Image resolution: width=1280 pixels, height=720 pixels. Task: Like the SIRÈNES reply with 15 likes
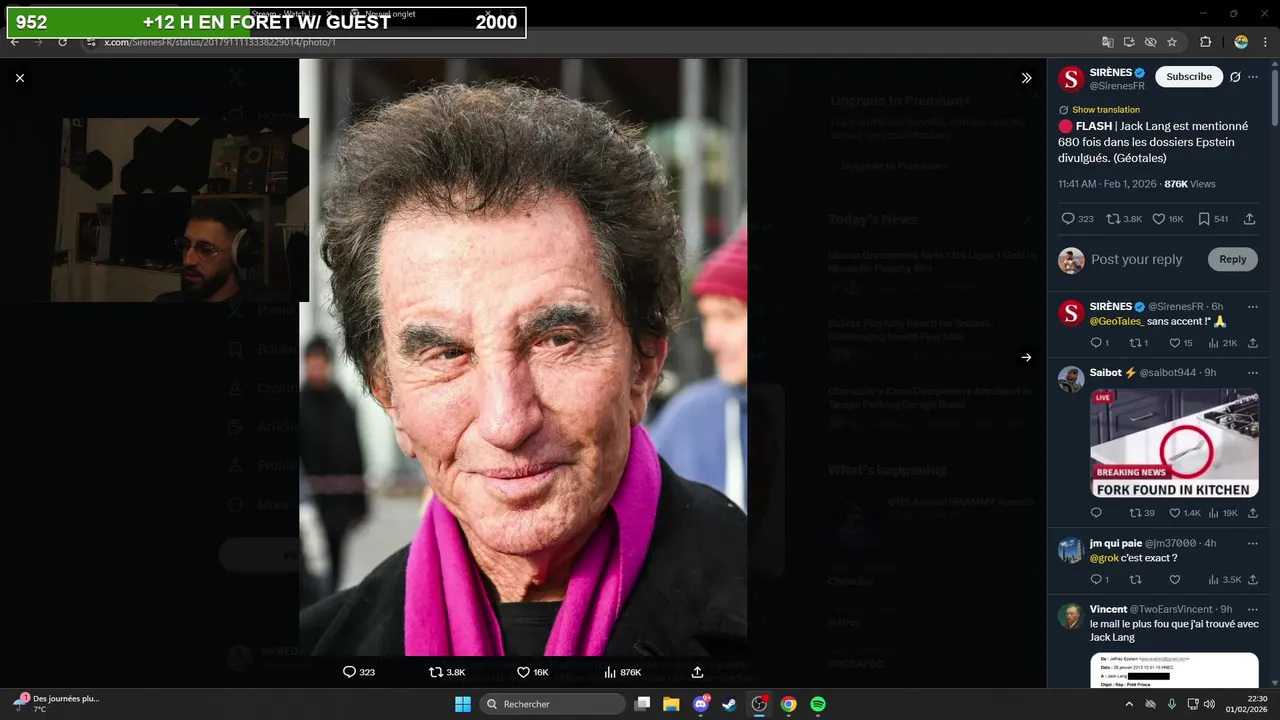[1174, 343]
